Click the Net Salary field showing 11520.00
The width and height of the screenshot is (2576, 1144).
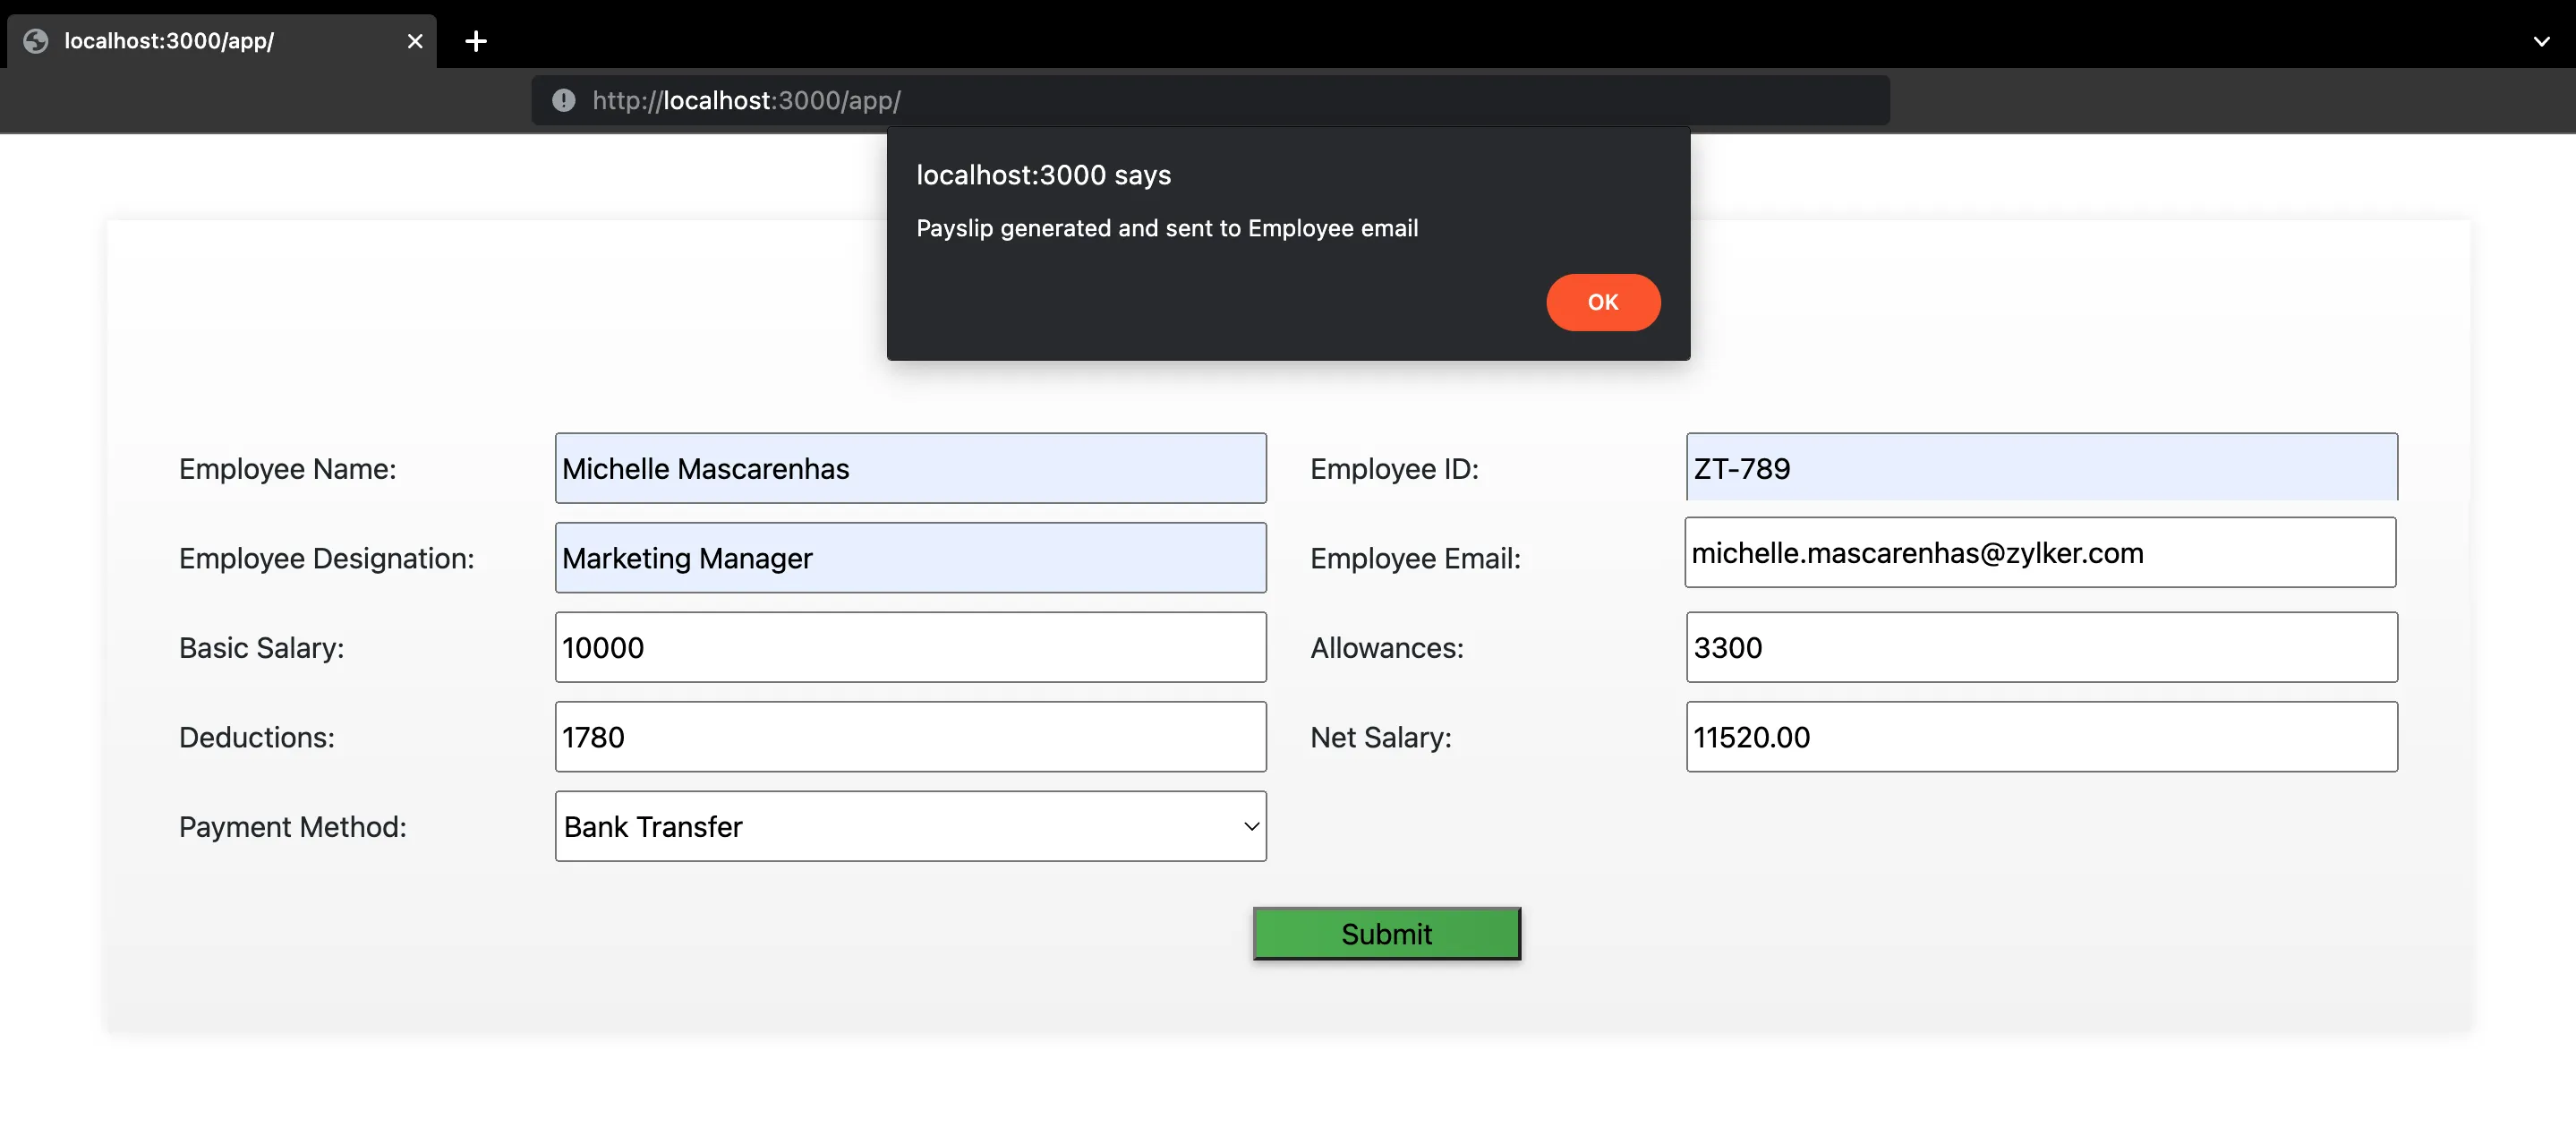[2041, 737]
